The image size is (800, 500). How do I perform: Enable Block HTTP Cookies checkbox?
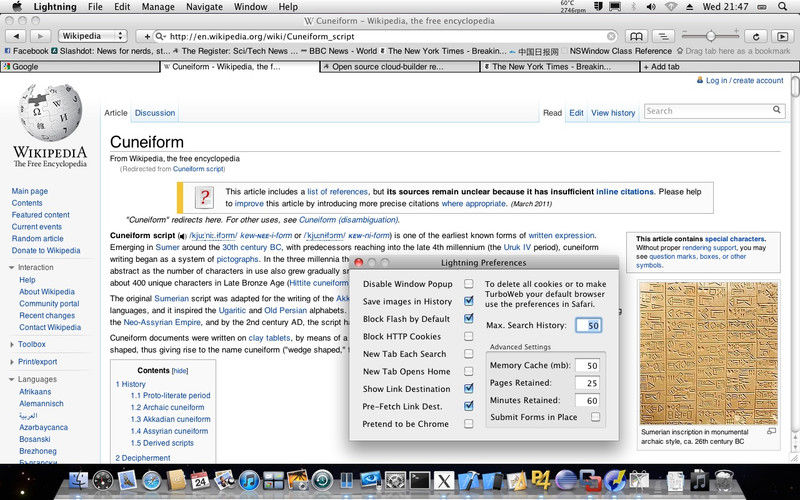point(468,336)
